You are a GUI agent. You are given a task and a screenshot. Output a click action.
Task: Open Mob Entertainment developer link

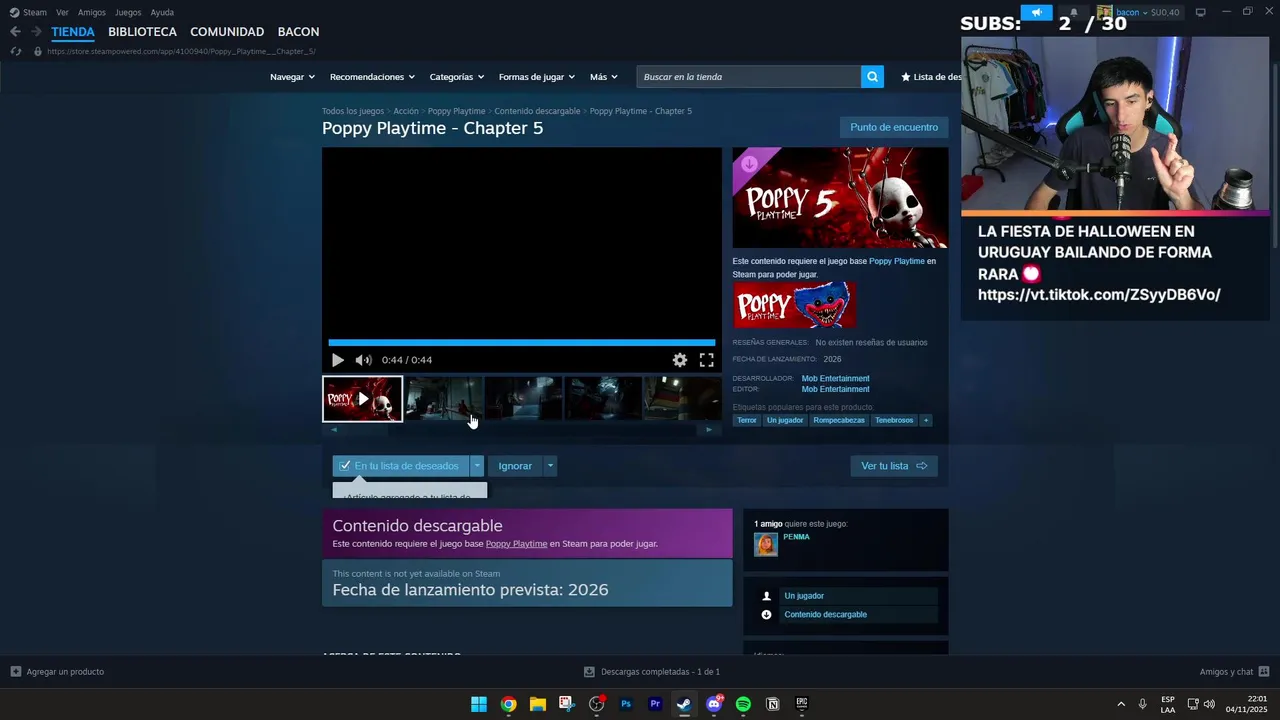point(835,379)
